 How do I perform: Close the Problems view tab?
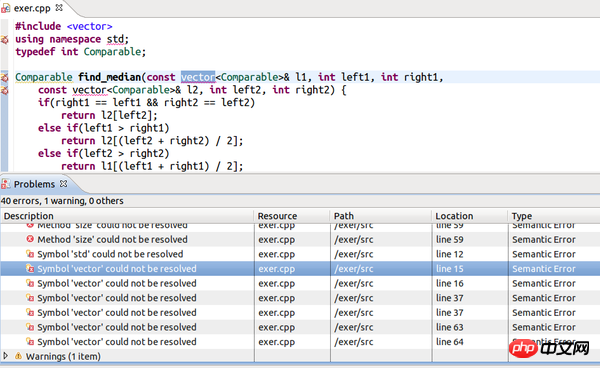click(x=64, y=184)
